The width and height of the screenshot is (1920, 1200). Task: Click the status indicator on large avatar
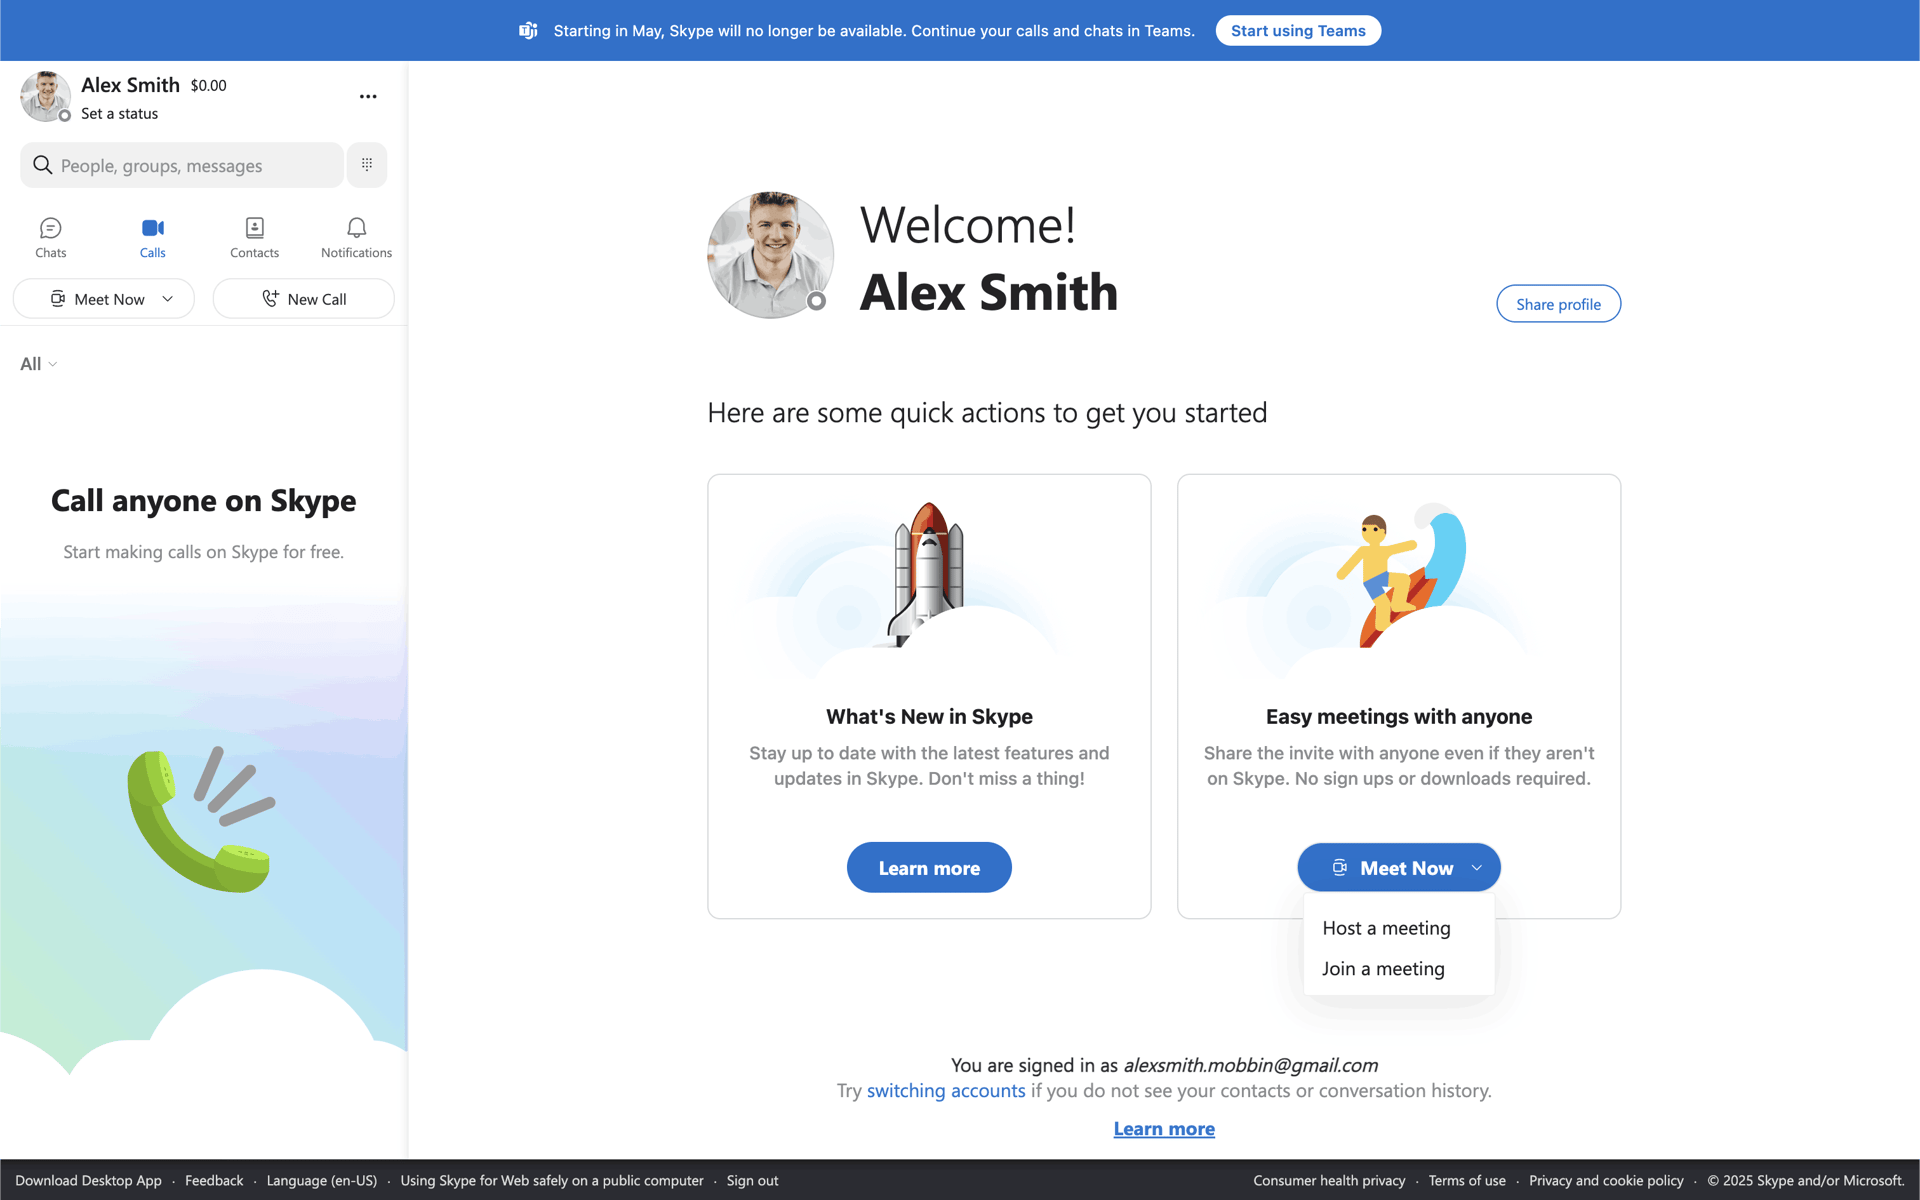[817, 301]
